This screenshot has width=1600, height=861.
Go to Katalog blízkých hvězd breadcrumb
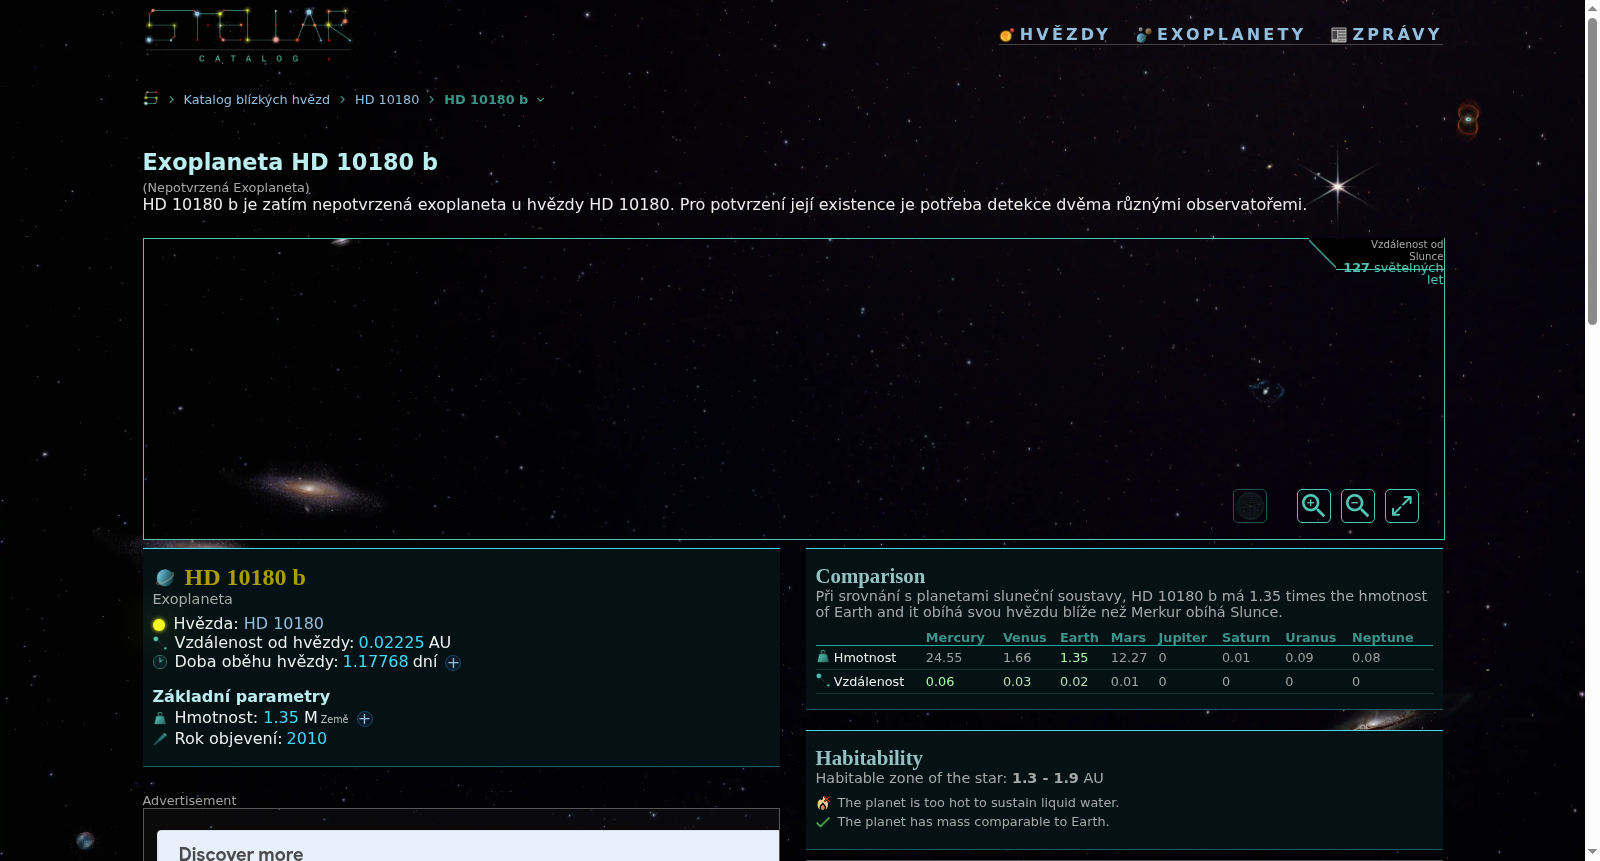tap(256, 100)
